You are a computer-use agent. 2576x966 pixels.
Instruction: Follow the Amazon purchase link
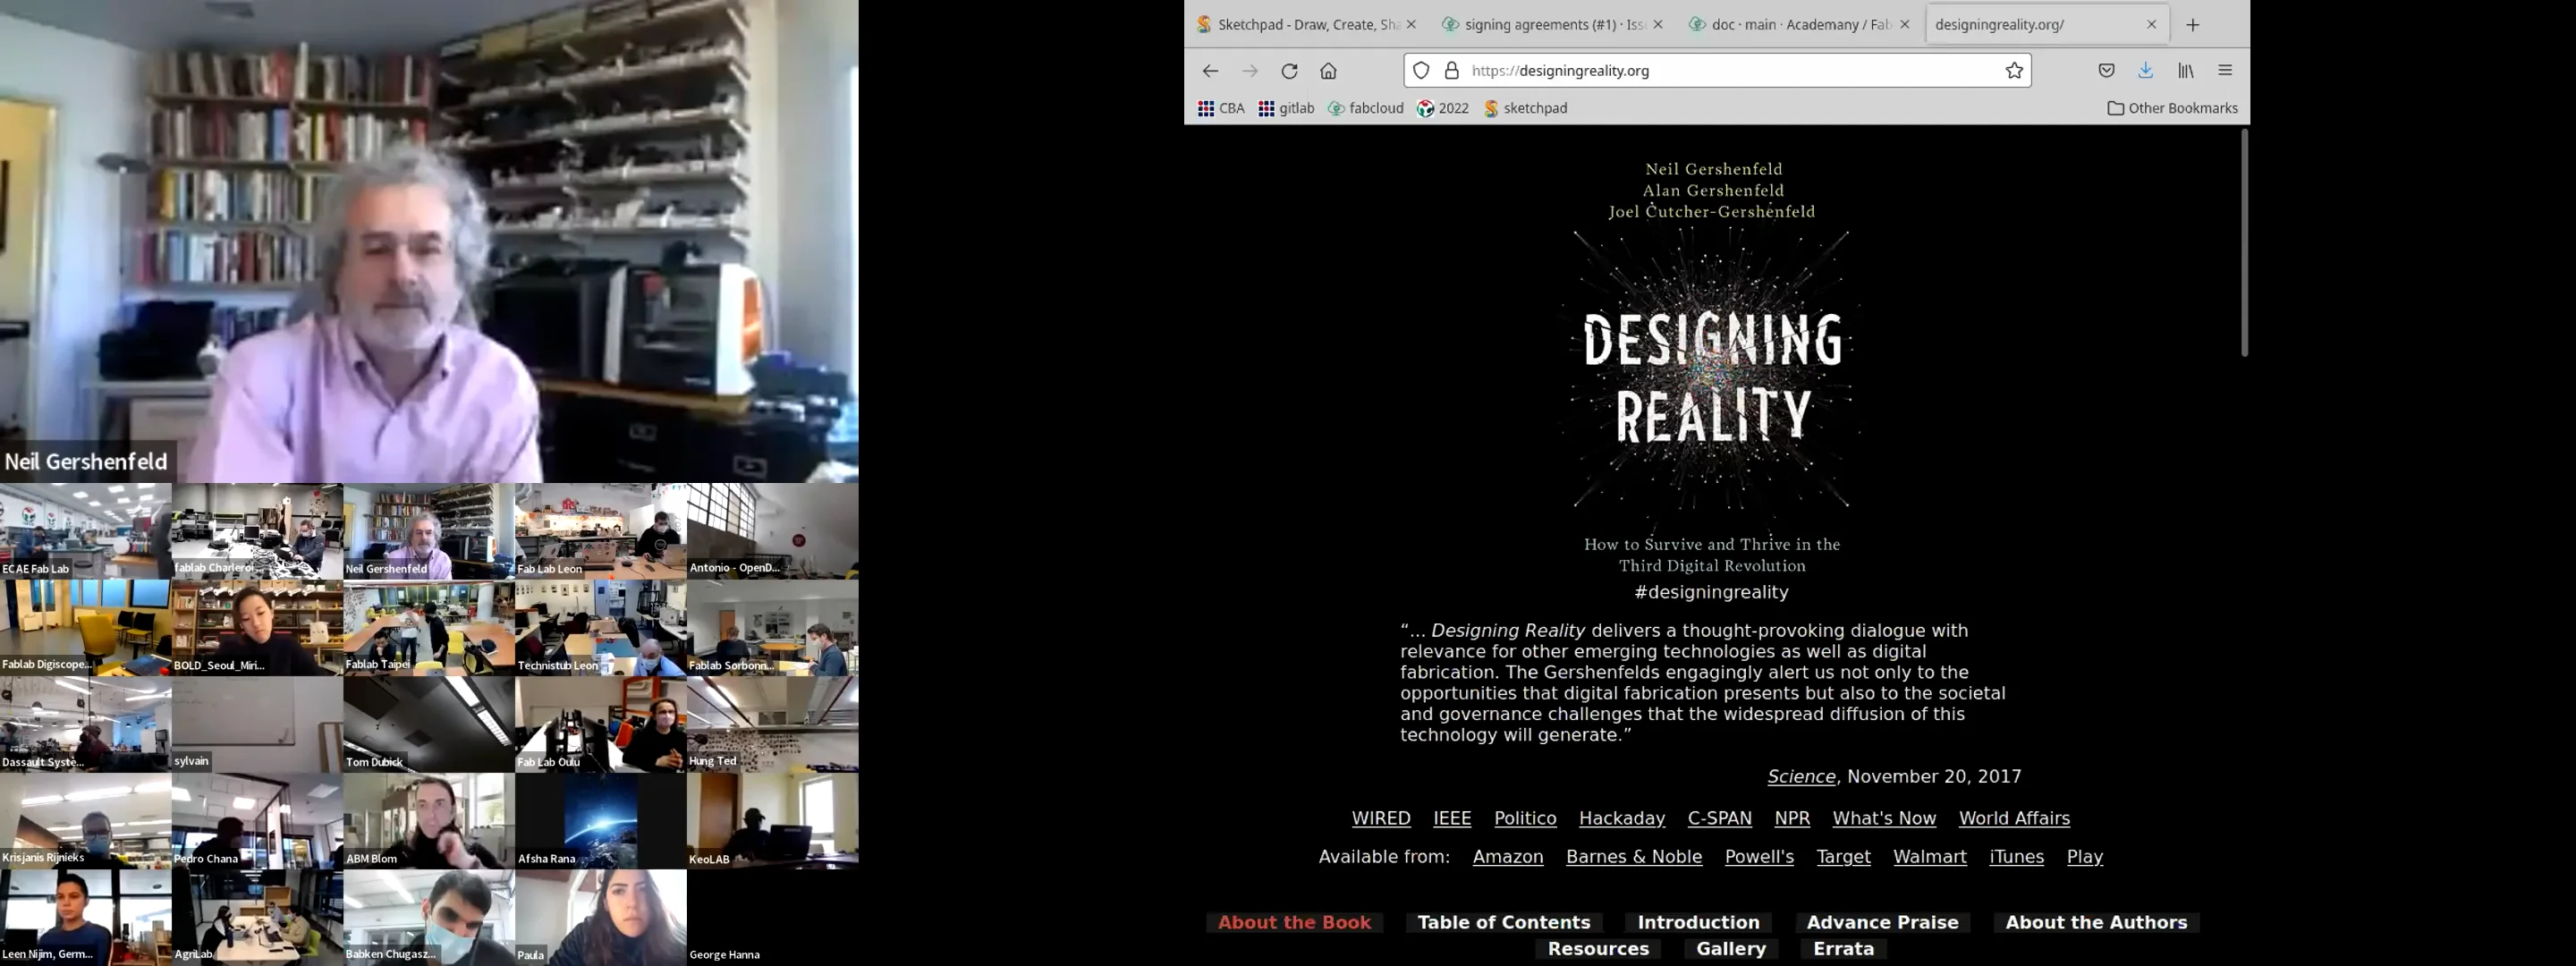(x=1507, y=857)
